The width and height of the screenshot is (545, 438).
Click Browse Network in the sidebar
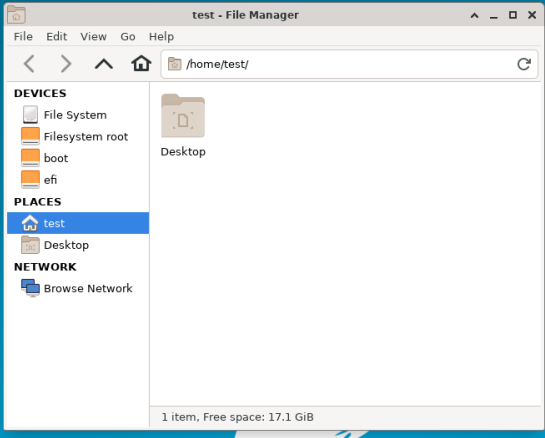[x=78, y=288]
